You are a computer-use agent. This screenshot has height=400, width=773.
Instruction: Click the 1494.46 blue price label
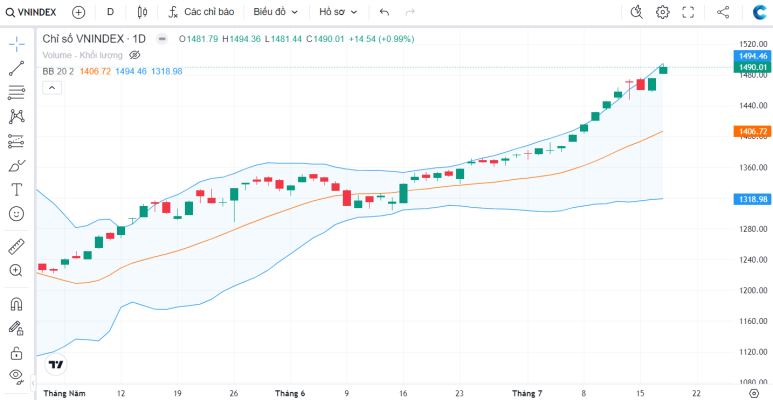tap(753, 56)
